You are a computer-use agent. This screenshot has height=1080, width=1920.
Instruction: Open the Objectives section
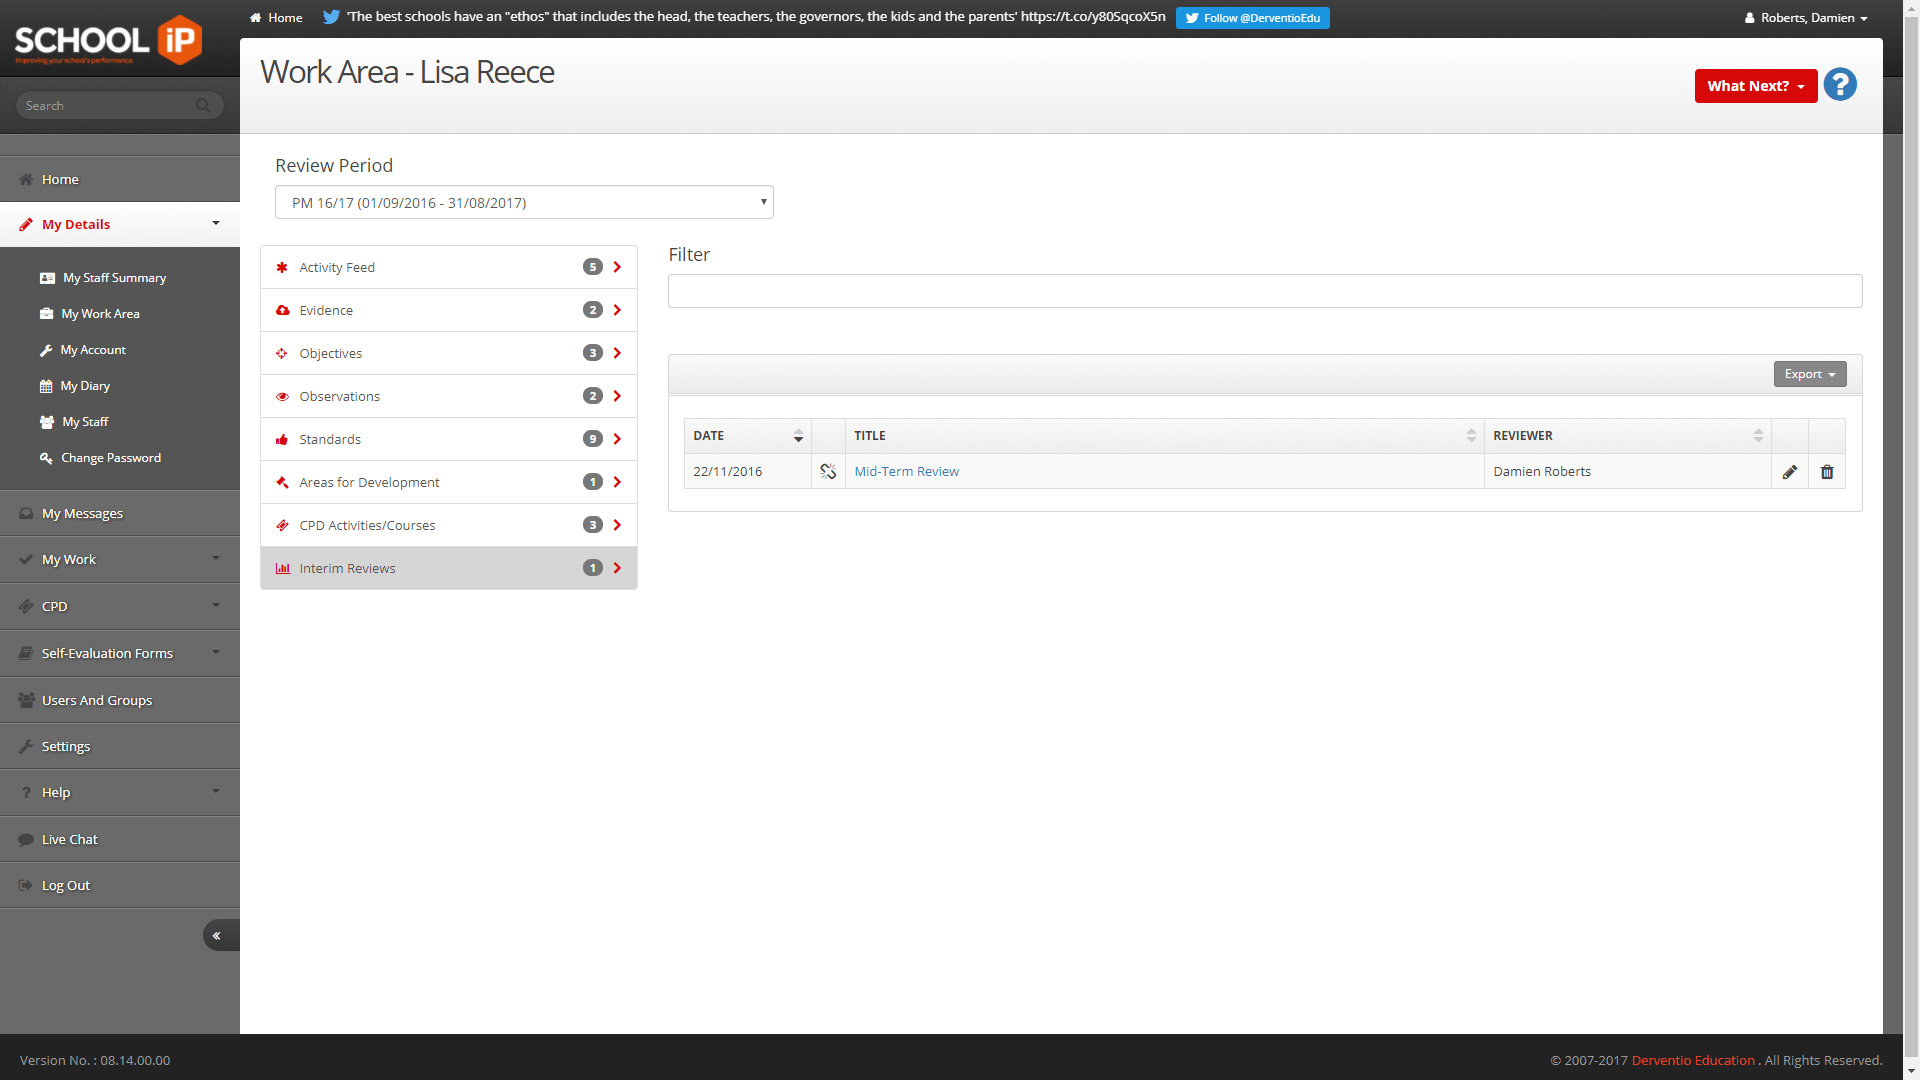[449, 353]
